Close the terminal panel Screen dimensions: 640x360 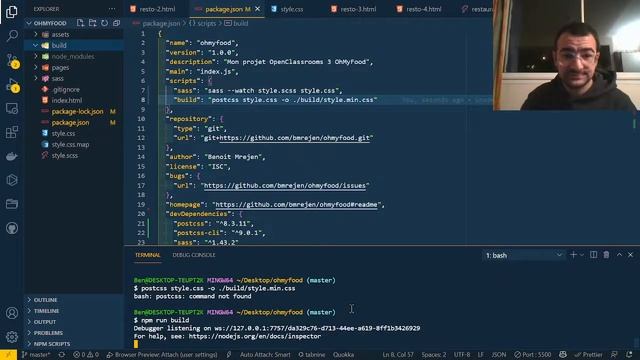(631, 255)
